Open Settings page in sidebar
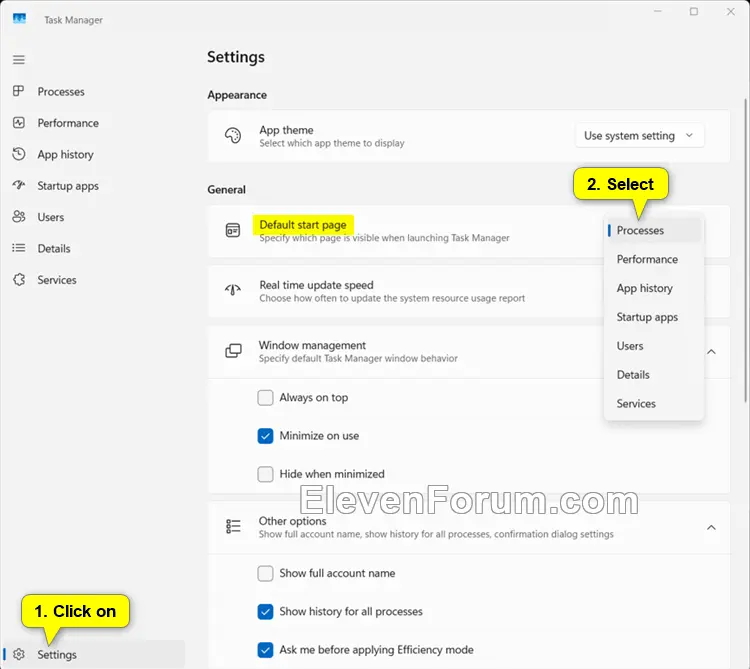 [94, 654]
